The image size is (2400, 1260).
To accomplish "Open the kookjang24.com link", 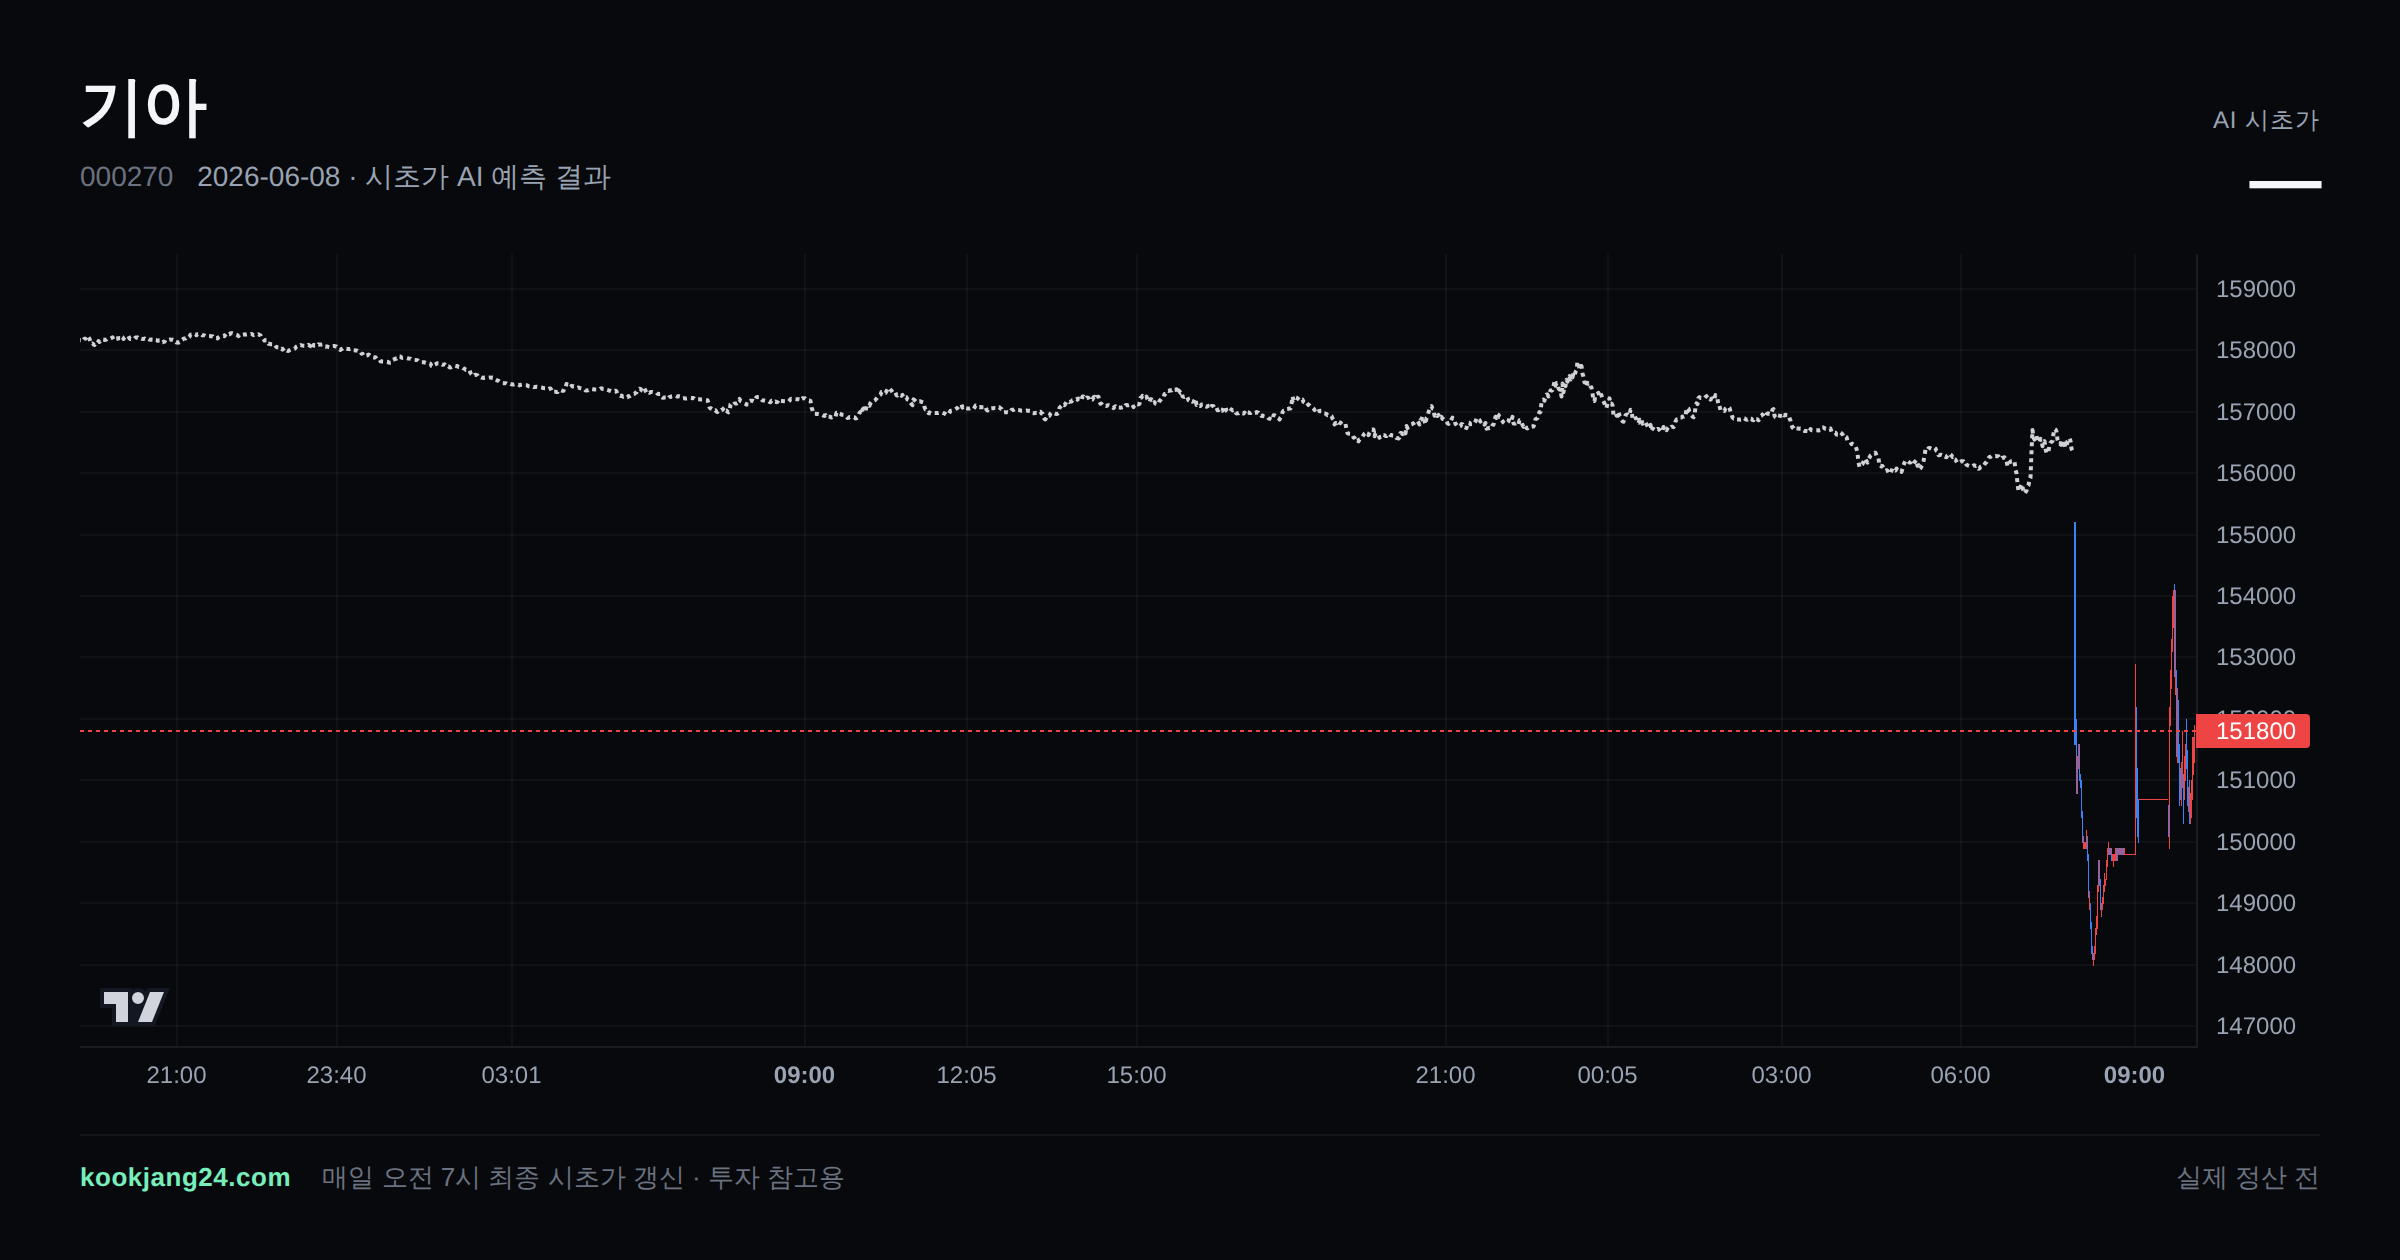I will tap(185, 1177).
